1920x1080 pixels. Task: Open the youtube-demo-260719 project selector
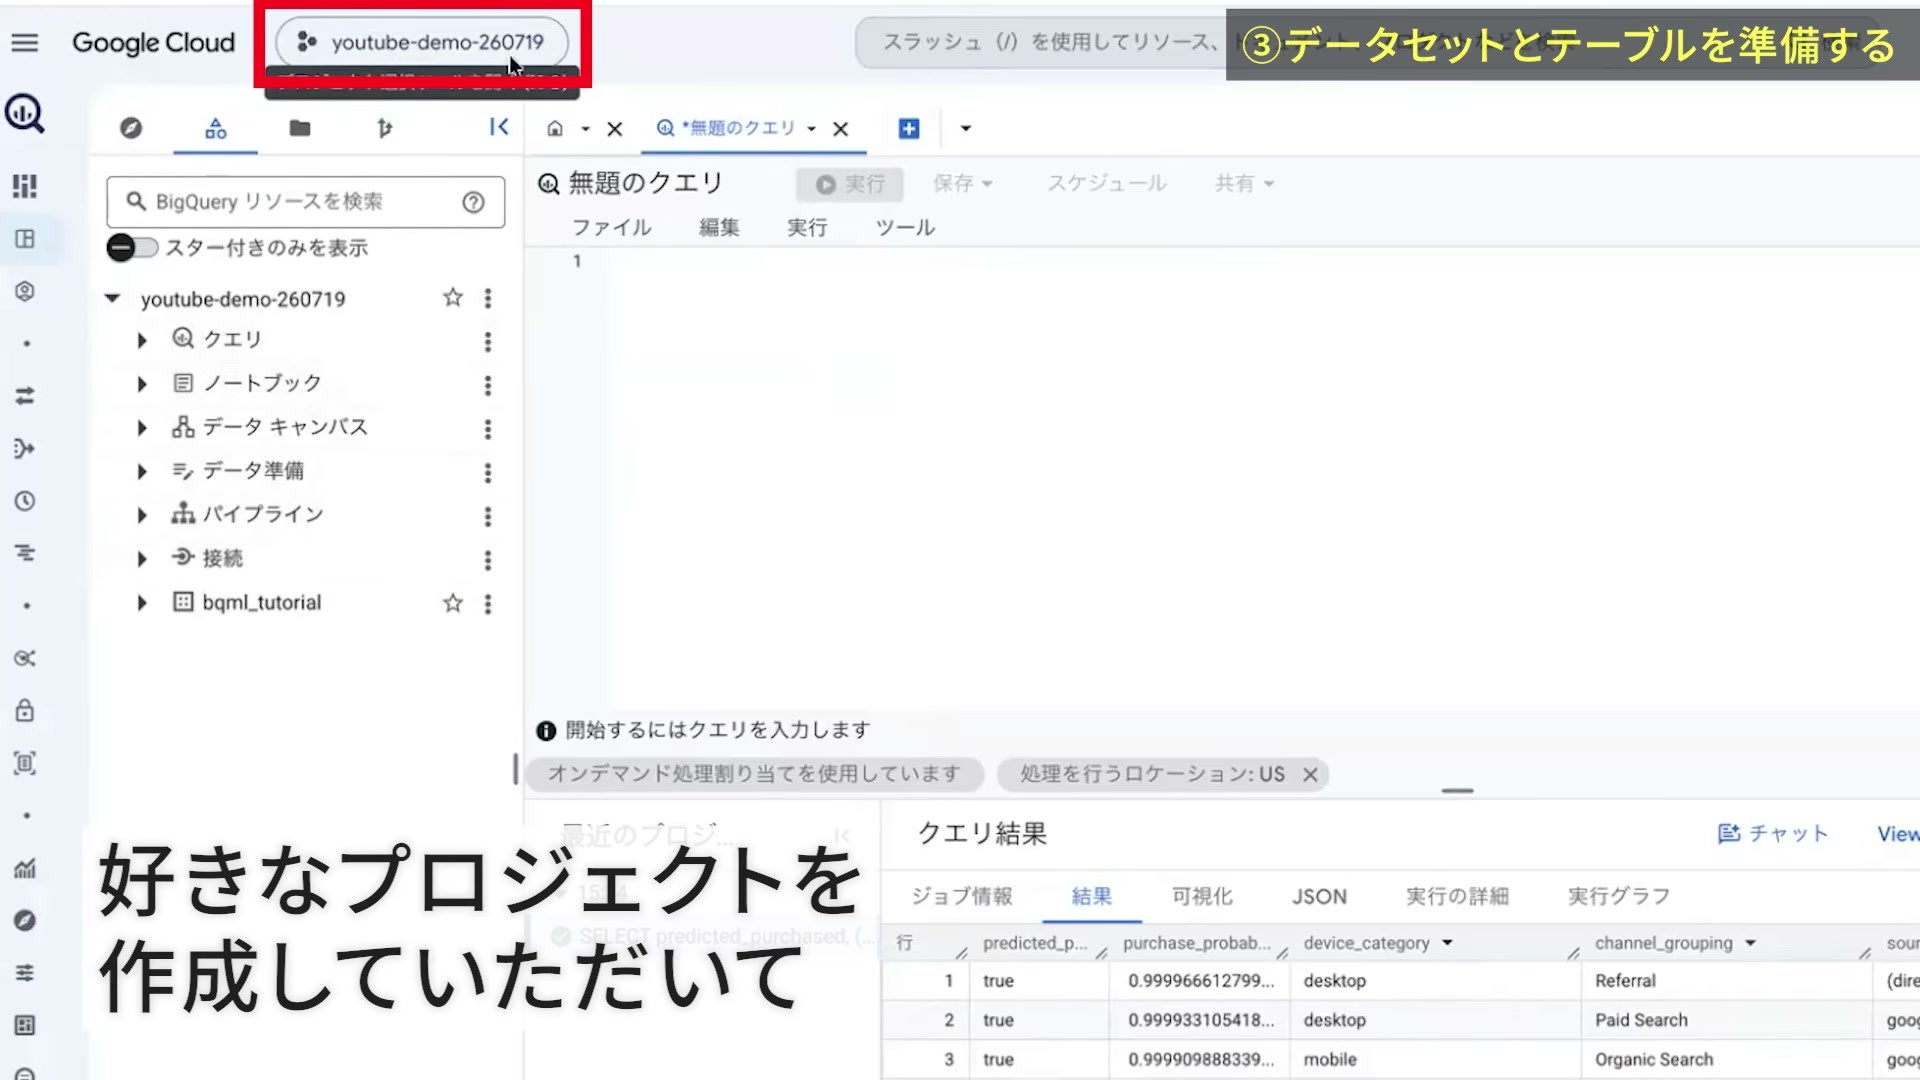coord(422,42)
